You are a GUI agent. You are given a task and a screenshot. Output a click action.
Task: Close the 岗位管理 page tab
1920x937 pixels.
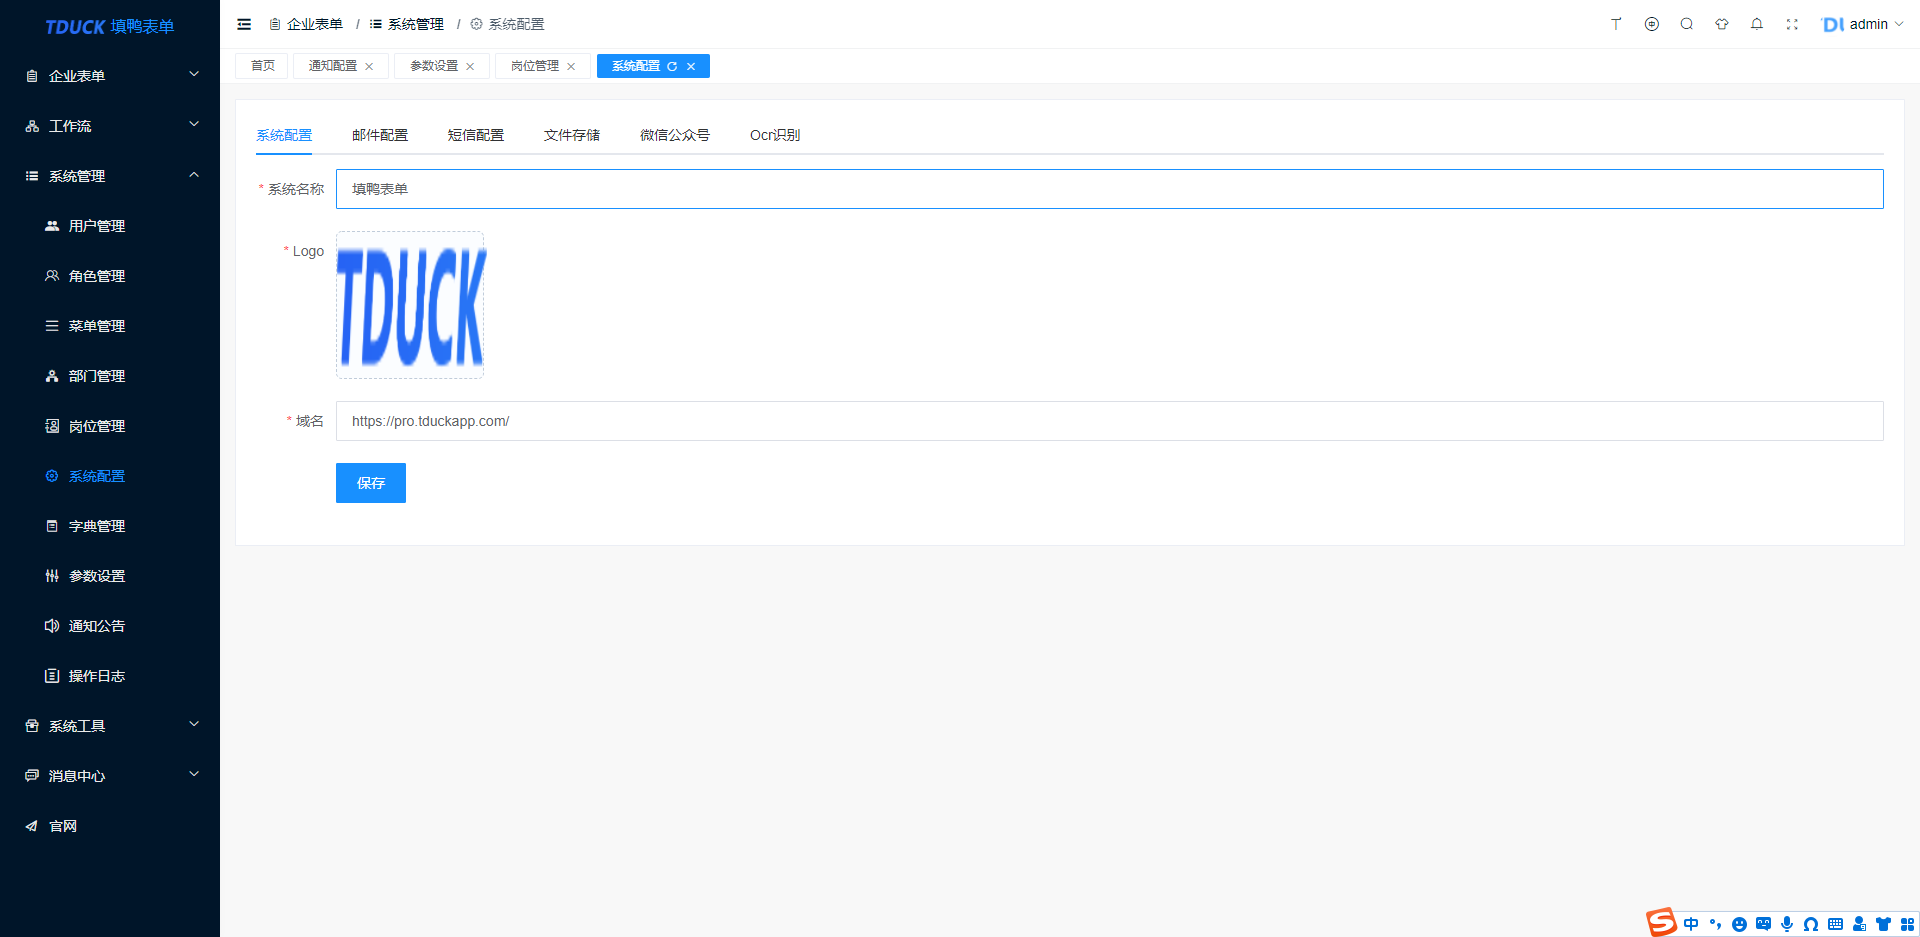(571, 66)
